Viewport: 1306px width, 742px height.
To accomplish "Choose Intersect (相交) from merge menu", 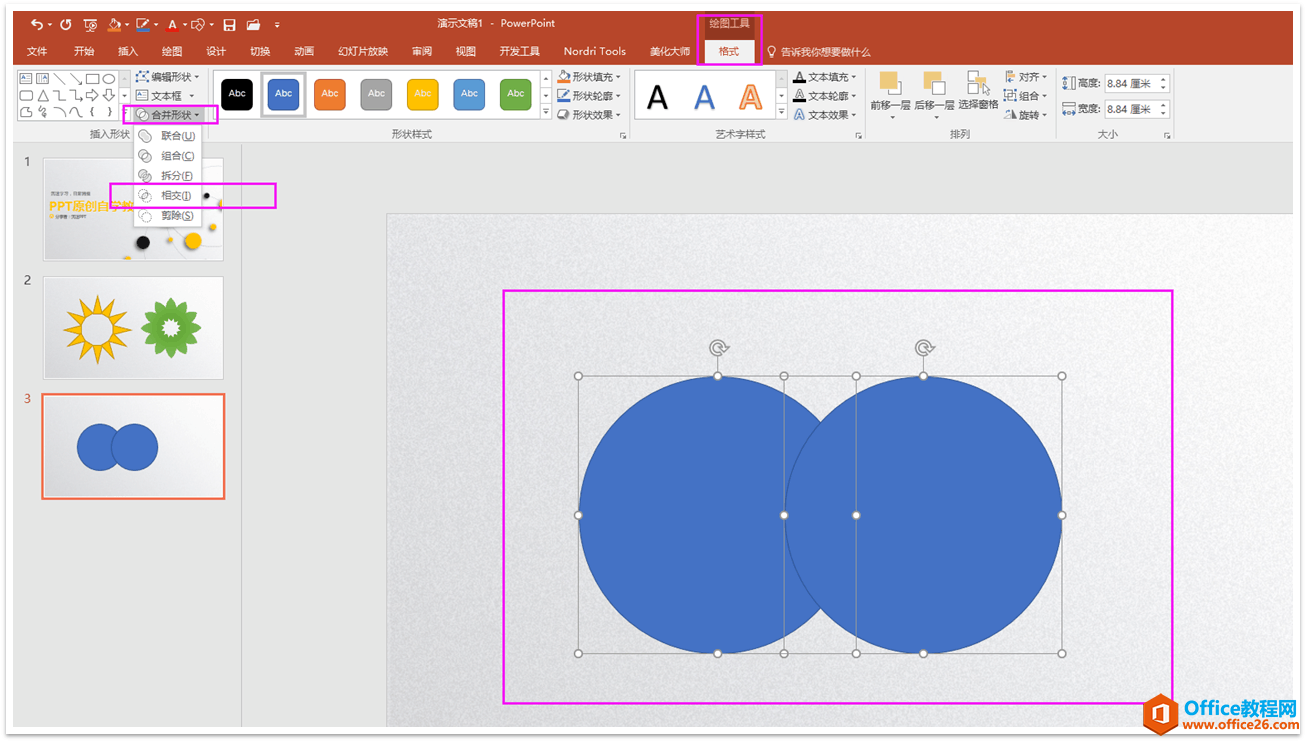I will click(x=167, y=196).
